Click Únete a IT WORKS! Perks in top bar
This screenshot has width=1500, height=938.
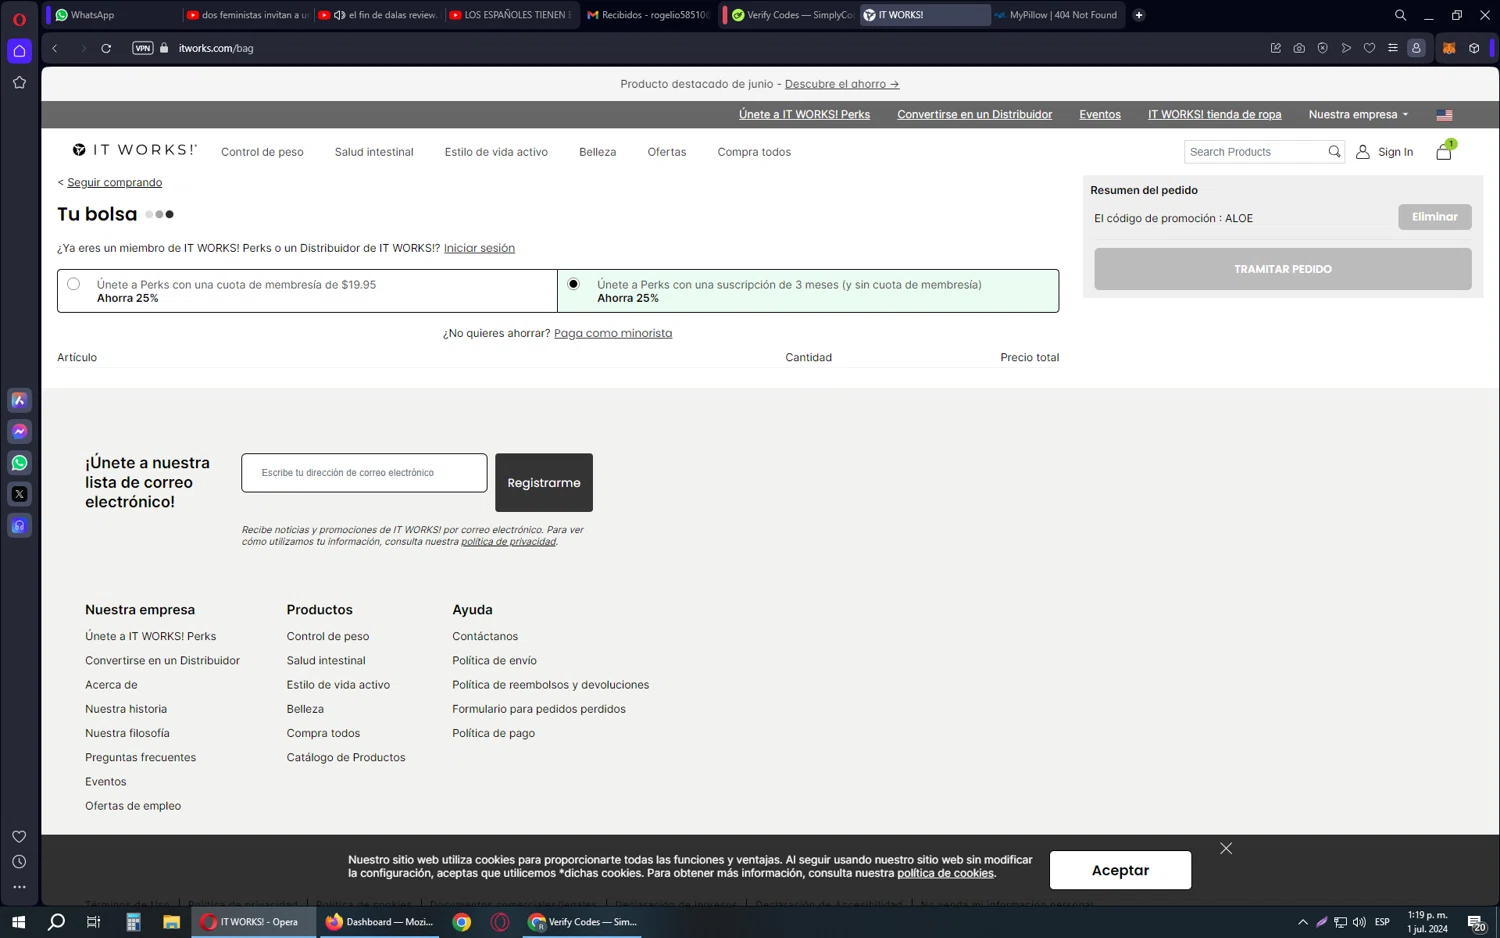pyautogui.click(x=804, y=114)
